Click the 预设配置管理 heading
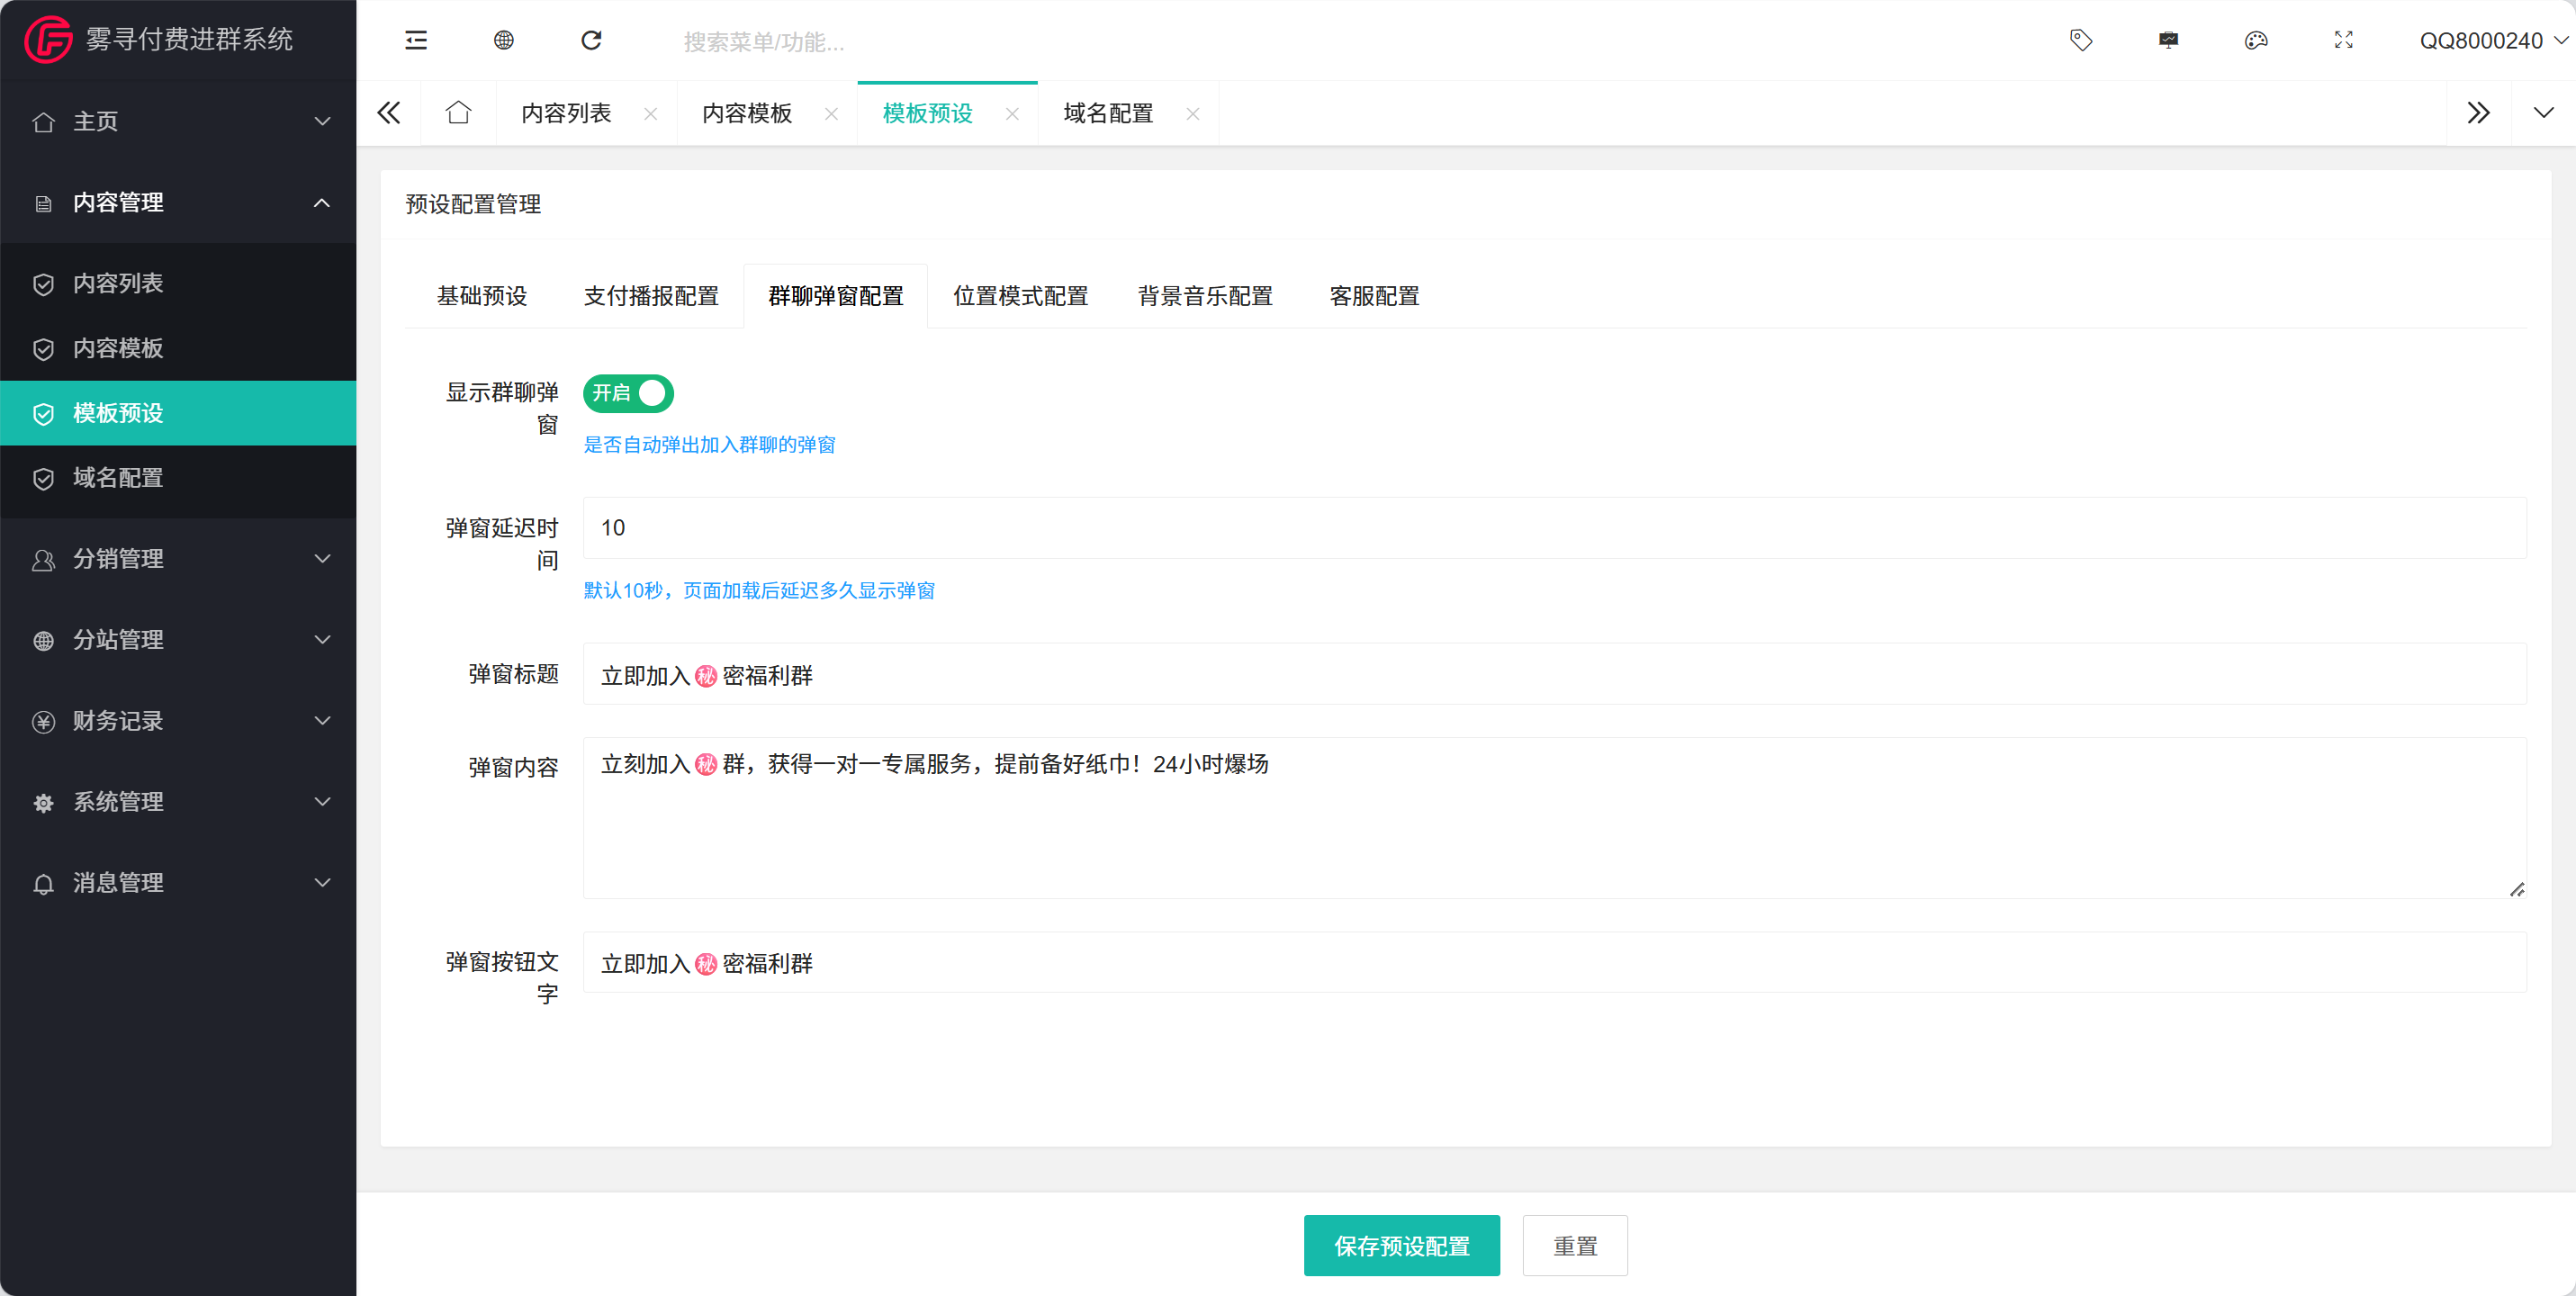The width and height of the screenshot is (2576, 1296). pyautogui.click(x=473, y=204)
